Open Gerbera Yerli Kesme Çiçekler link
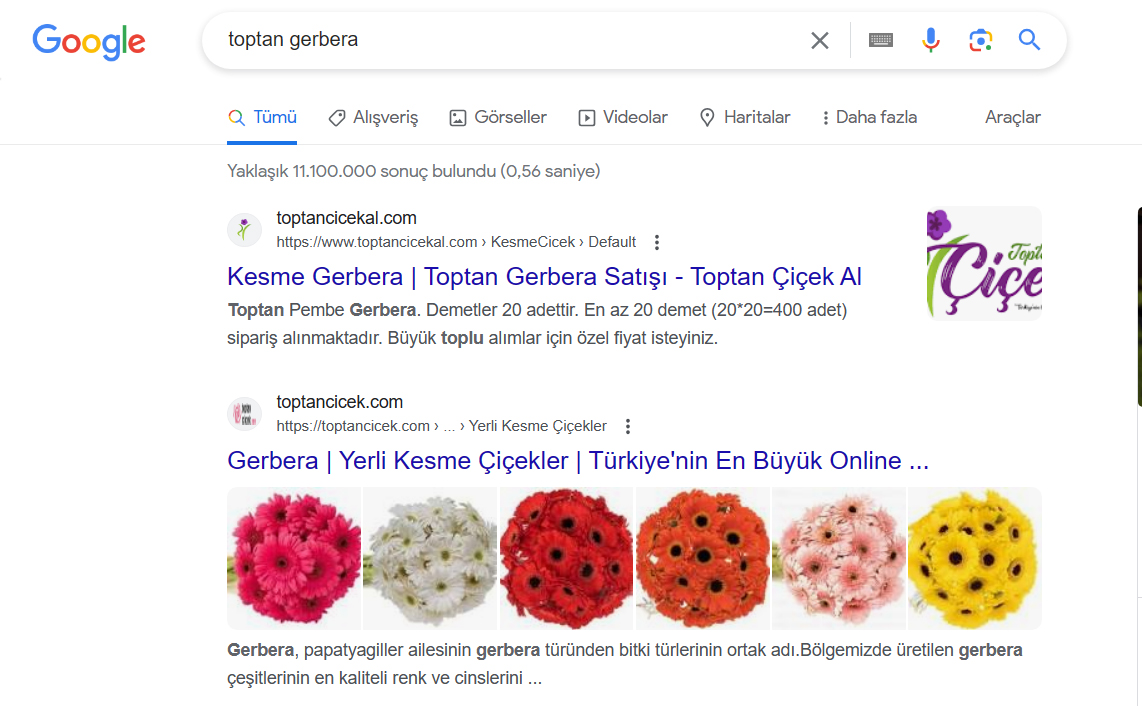The width and height of the screenshot is (1142, 706). point(578,461)
